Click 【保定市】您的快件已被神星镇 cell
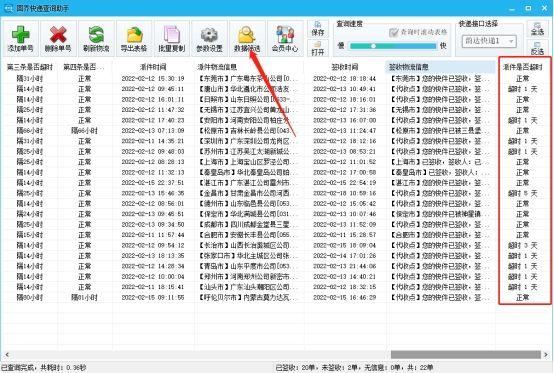 (x=440, y=214)
